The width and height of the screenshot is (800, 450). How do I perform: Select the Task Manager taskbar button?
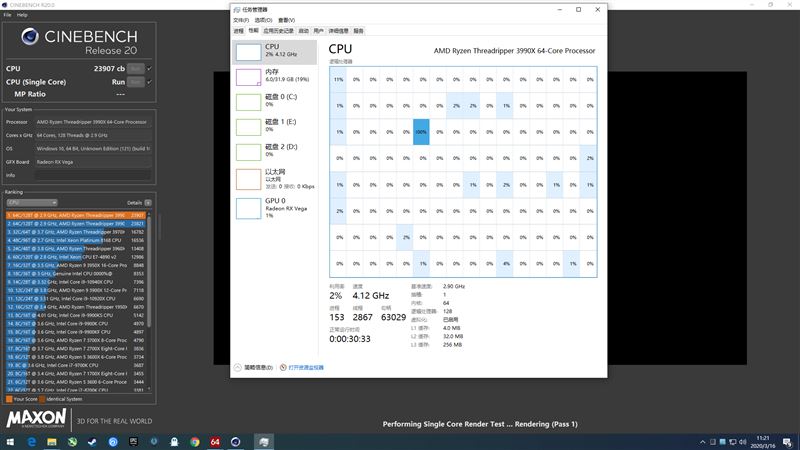(x=264, y=442)
